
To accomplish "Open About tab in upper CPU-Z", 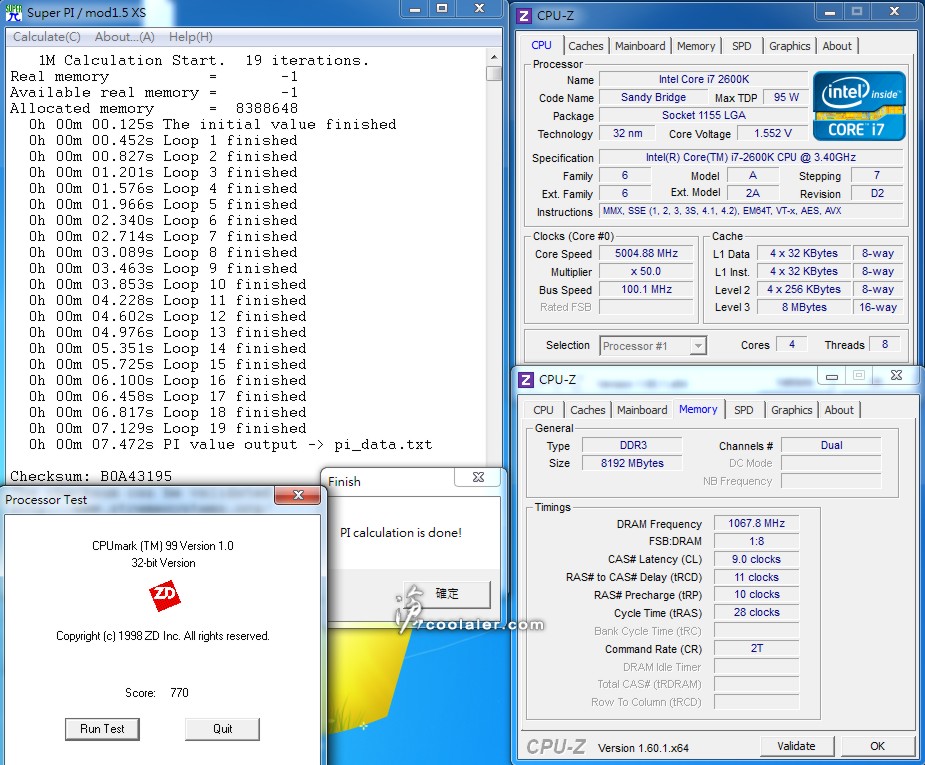I will point(837,46).
